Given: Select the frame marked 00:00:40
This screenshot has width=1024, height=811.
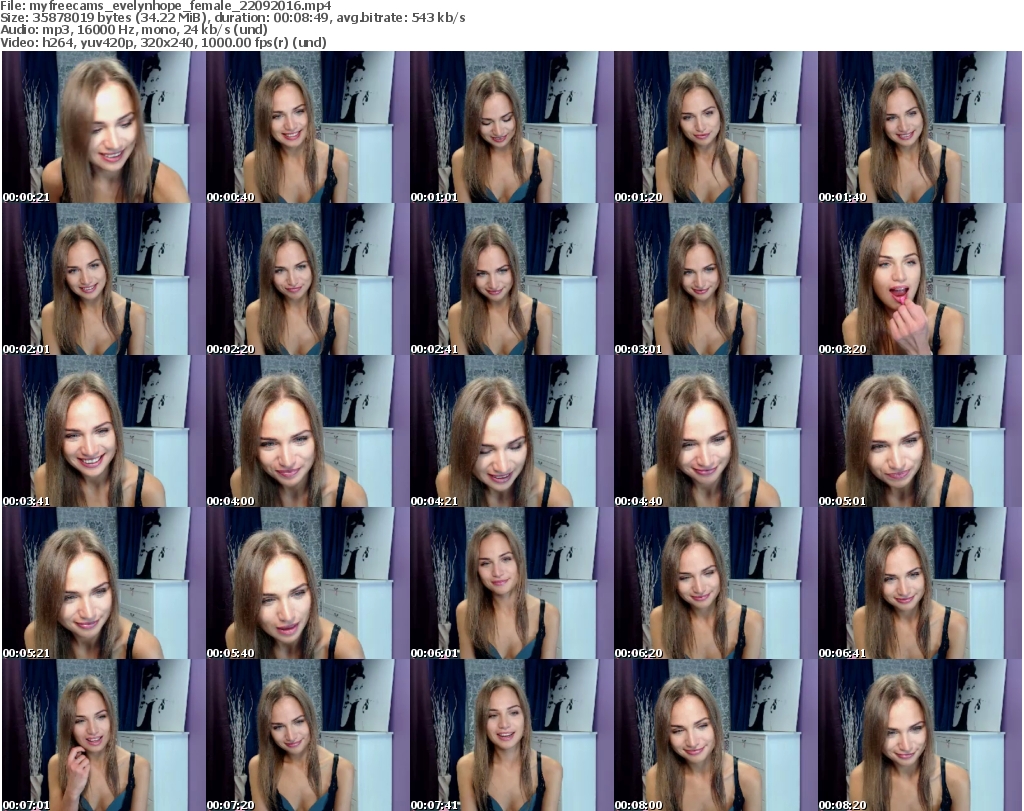Looking at the screenshot, I should click(307, 127).
